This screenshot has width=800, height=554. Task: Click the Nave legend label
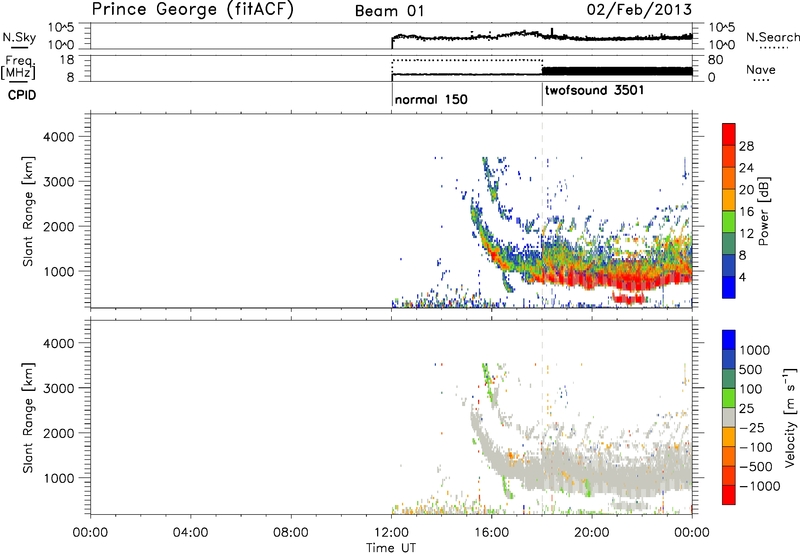[761, 69]
